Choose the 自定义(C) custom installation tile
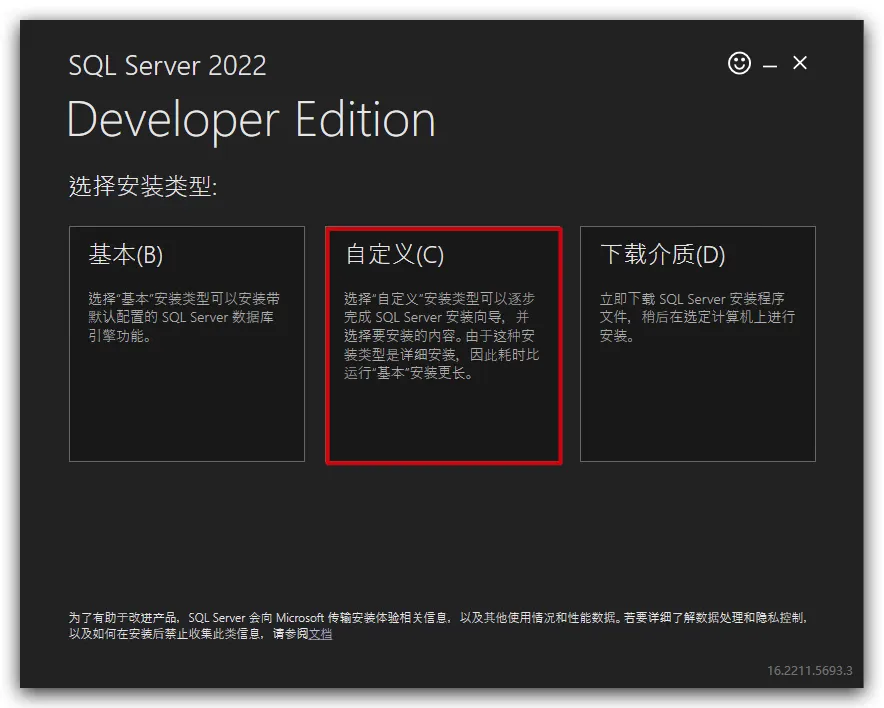Image resolution: width=884 pixels, height=708 pixels. tap(443, 345)
